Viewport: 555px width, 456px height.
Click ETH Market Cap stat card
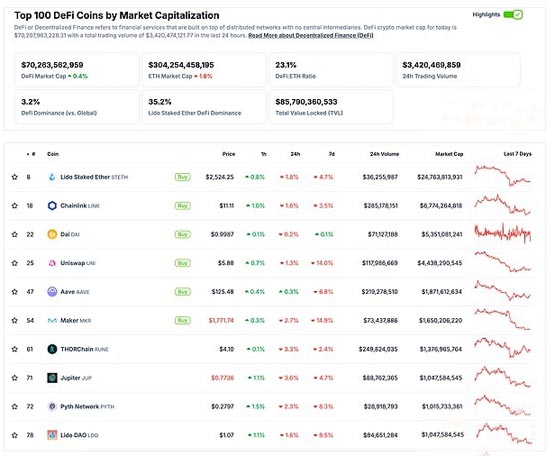click(x=204, y=70)
